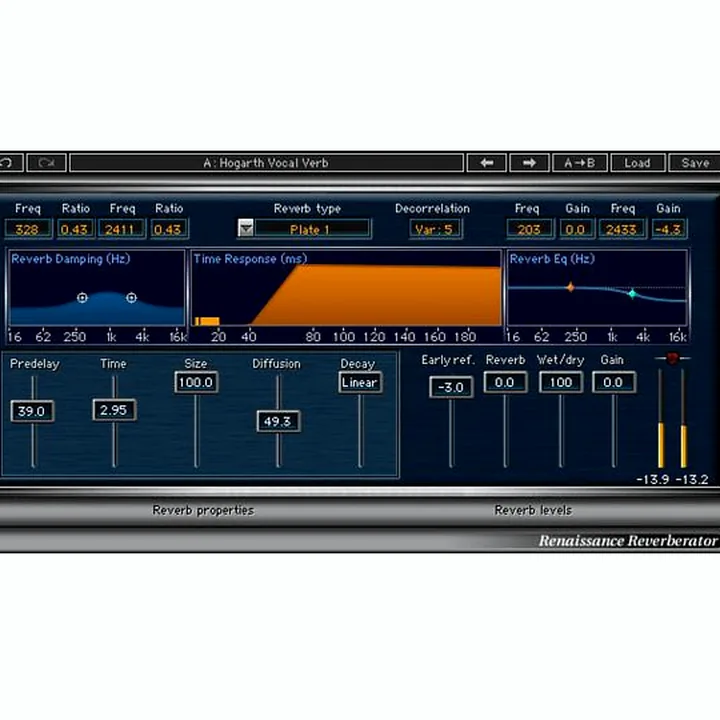Click the Reverb levels section label

533,511
